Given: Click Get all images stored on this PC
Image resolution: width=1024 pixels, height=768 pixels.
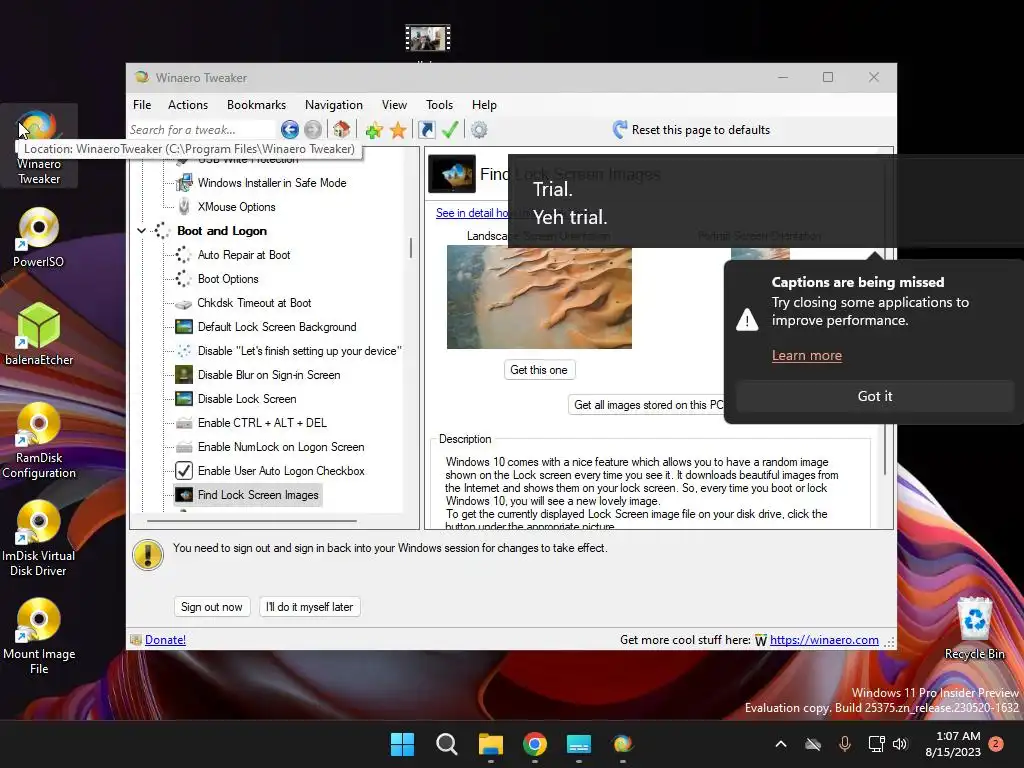Looking at the screenshot, I should [x=647, y=405].
